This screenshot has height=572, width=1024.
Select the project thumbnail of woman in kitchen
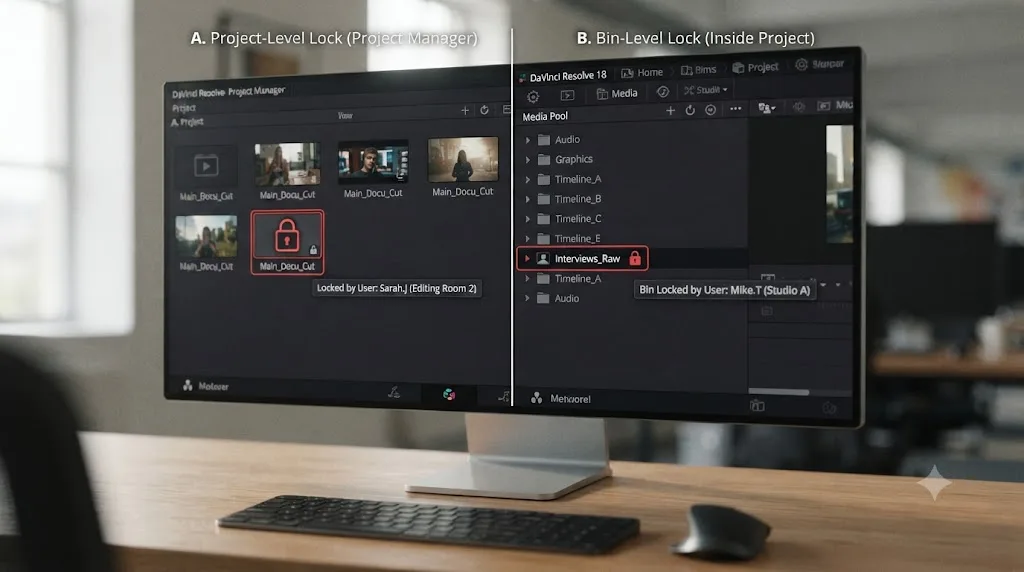287,164
